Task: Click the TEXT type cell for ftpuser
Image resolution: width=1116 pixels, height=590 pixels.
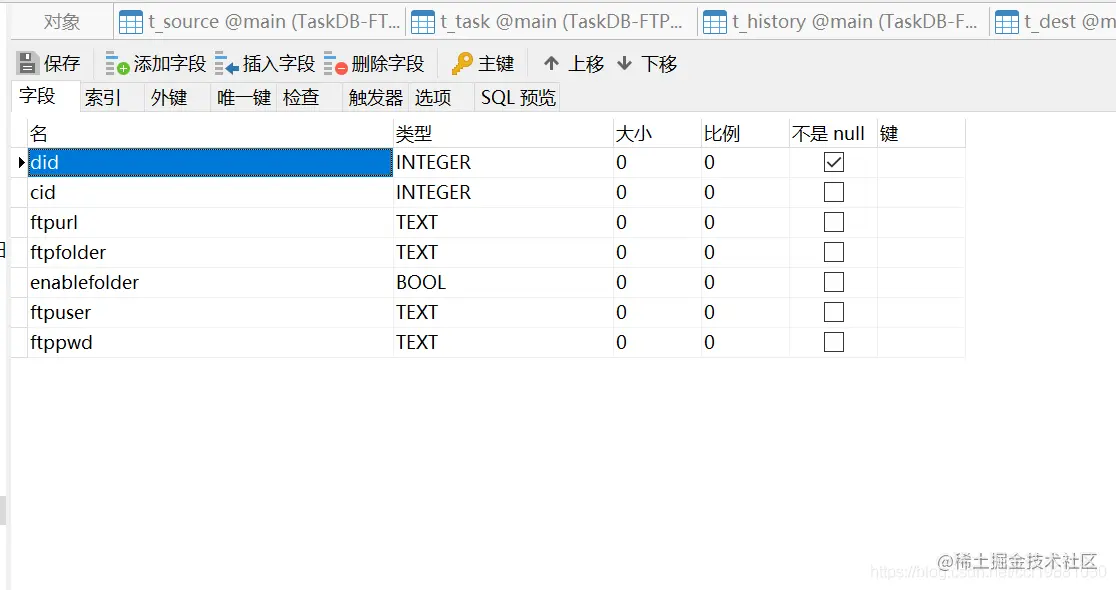Action: tap(503, 312)
